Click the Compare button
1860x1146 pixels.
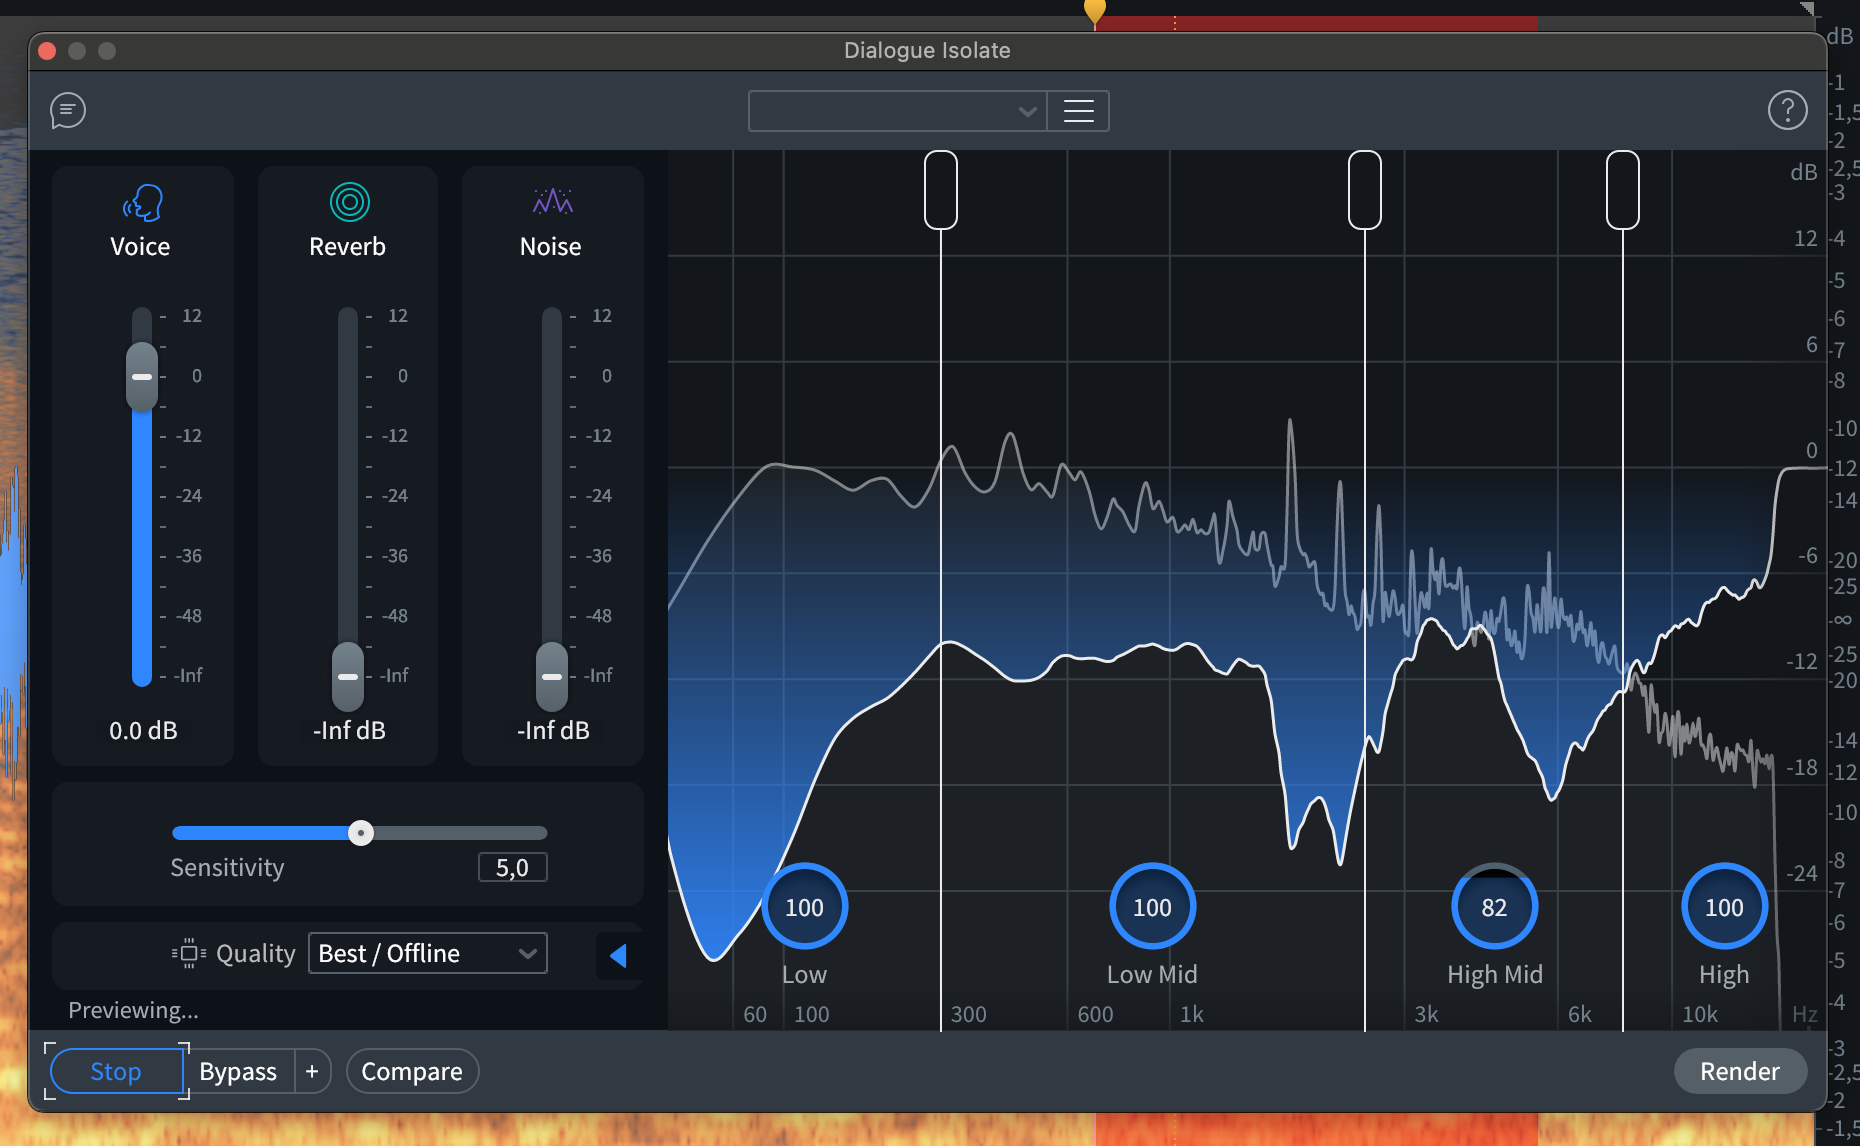click(412, 1071)
